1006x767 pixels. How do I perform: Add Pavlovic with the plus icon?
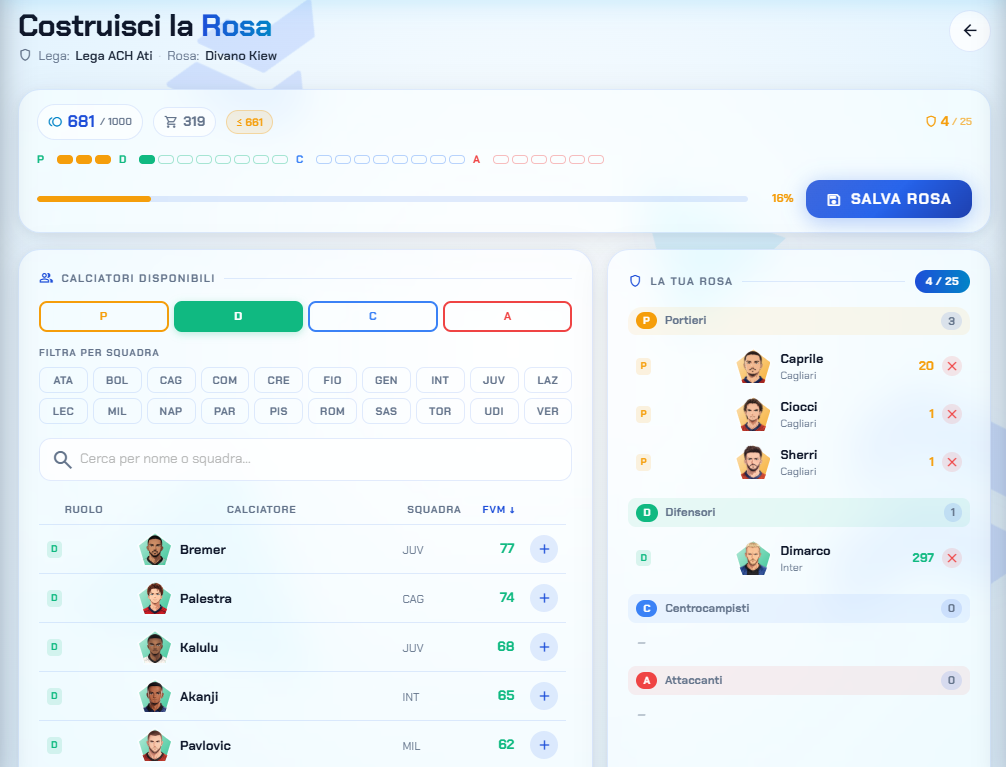pyautogui.click(x=543, y=745)
